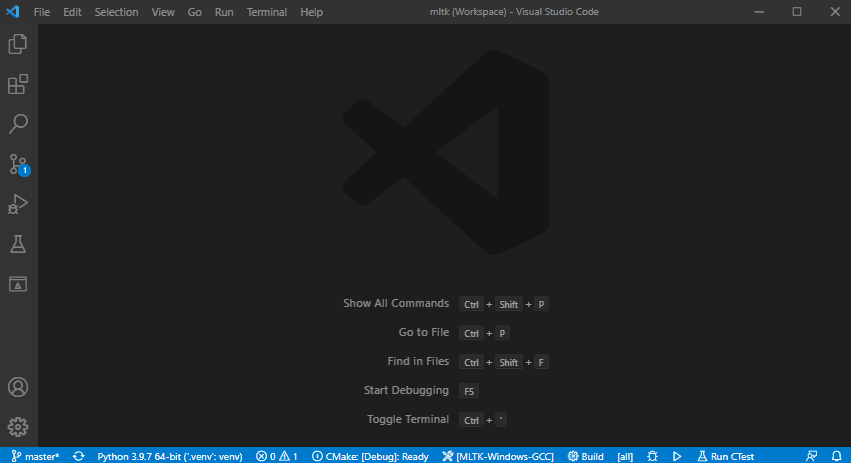Image resolution: width=851 pixels, height=463 pixels.
Task: Click the Build button in status bar
Action: pos(586,456)
